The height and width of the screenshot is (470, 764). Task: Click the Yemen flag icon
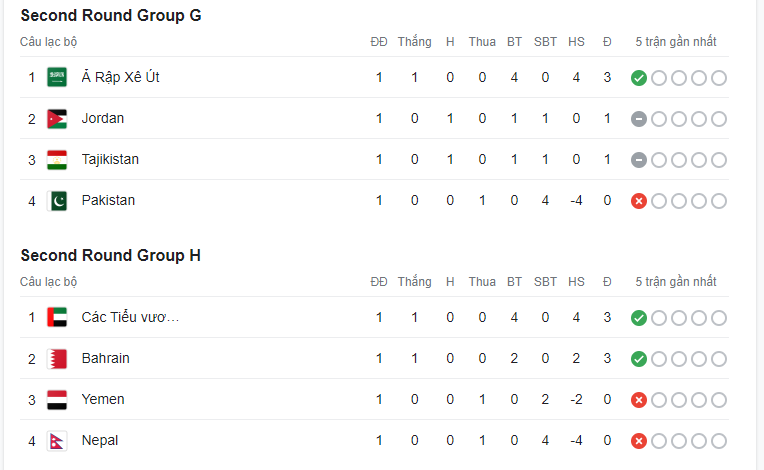[x=57, y=399]
